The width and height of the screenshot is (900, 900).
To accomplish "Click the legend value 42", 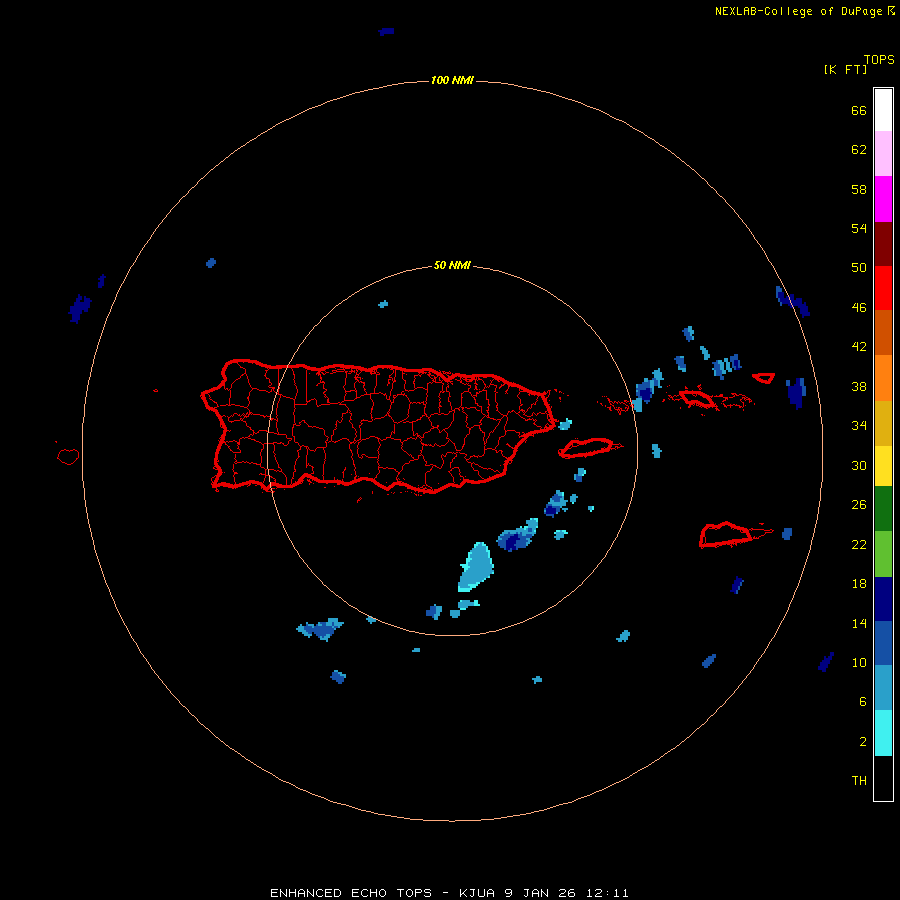I will pos(859,347).
